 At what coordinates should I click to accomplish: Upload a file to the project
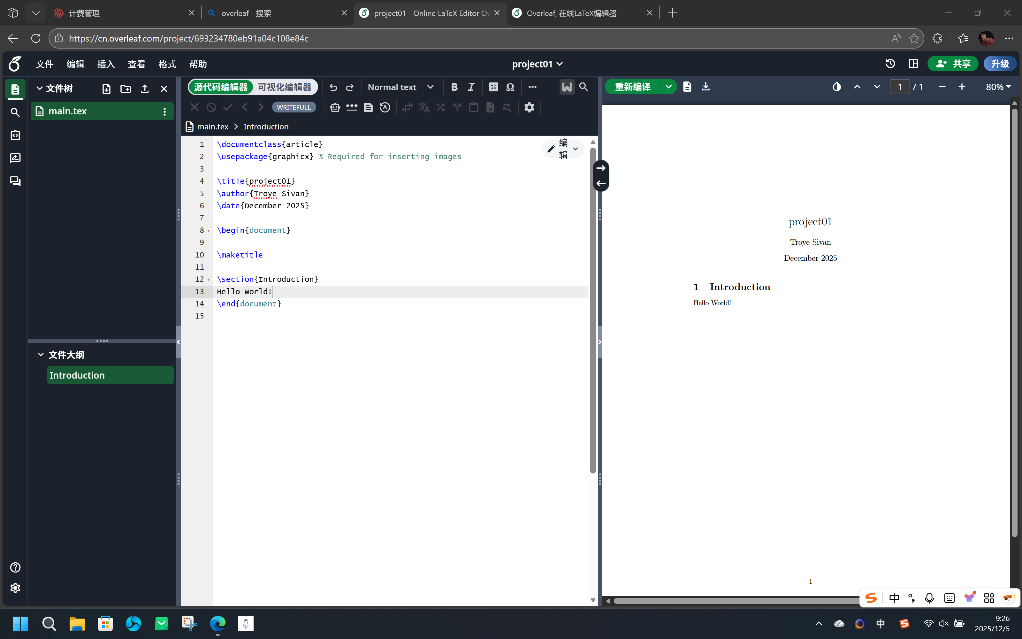tap(145, 88)
